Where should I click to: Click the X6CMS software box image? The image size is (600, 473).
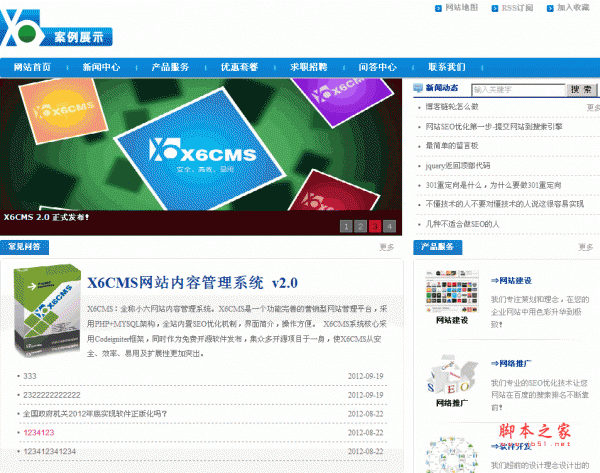(47, 310)
